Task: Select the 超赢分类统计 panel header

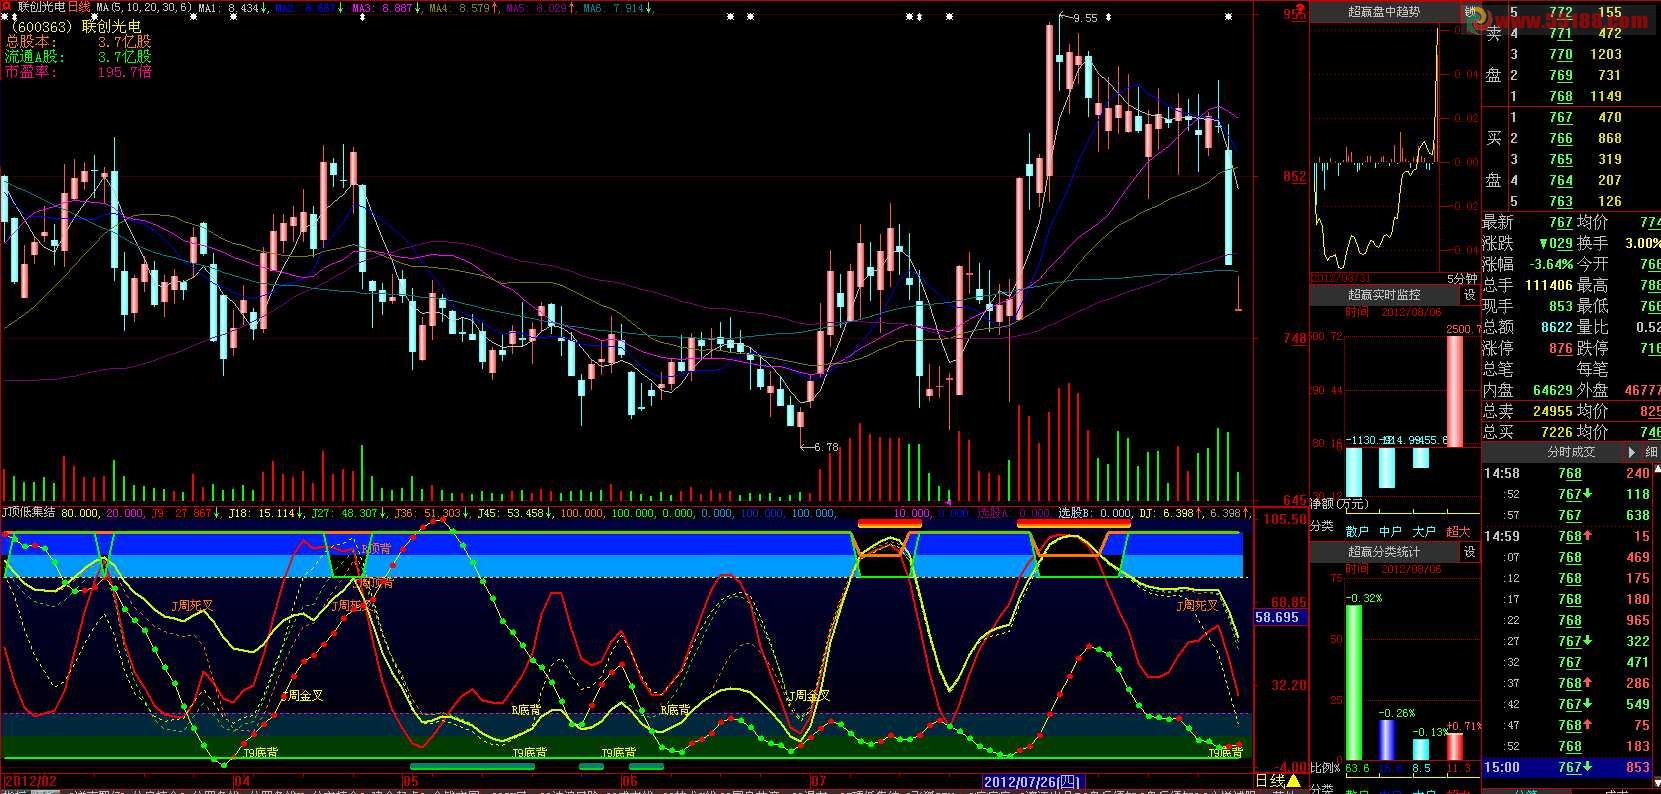Action: 1384,552
